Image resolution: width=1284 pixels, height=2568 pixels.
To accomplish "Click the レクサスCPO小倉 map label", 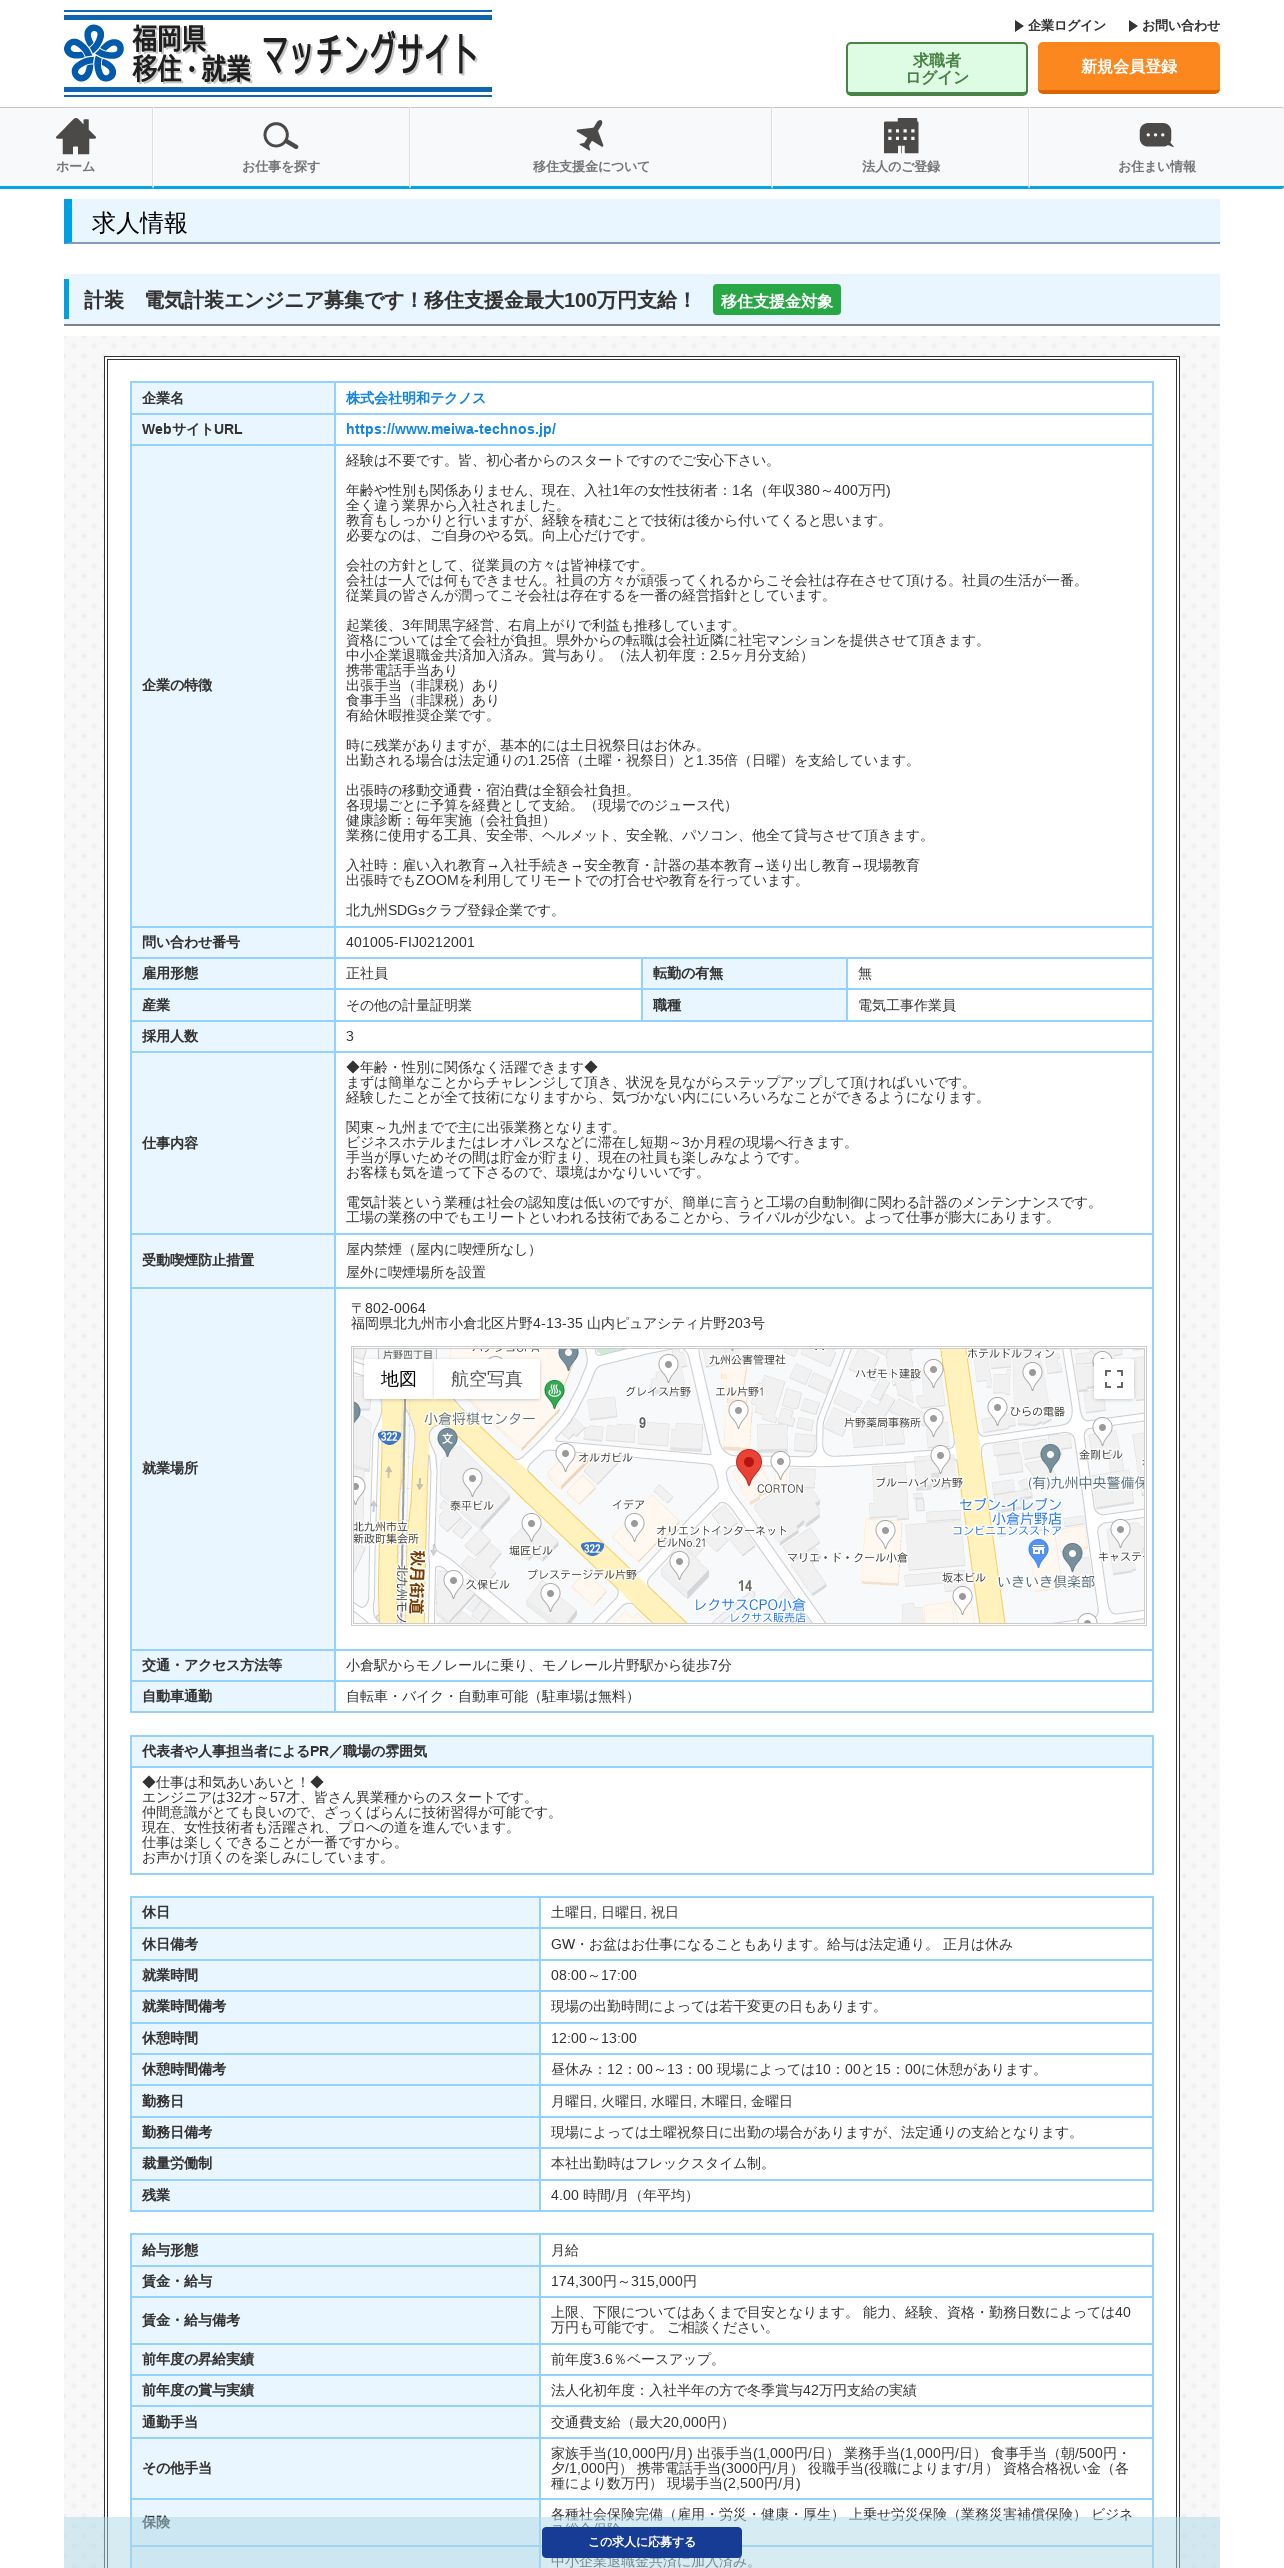I will (749, 1604).
